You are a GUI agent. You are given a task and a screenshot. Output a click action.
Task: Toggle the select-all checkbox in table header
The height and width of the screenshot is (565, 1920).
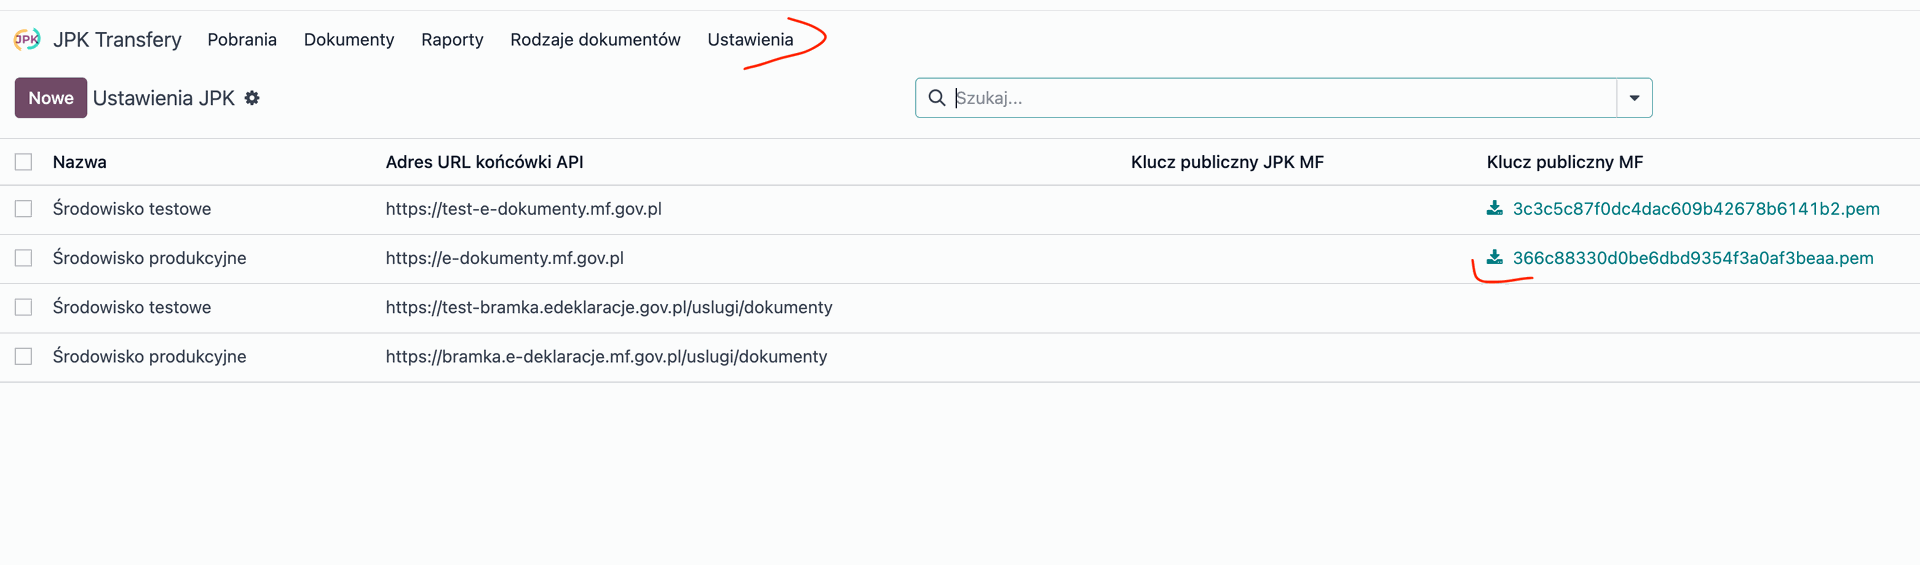coord(24,162)
